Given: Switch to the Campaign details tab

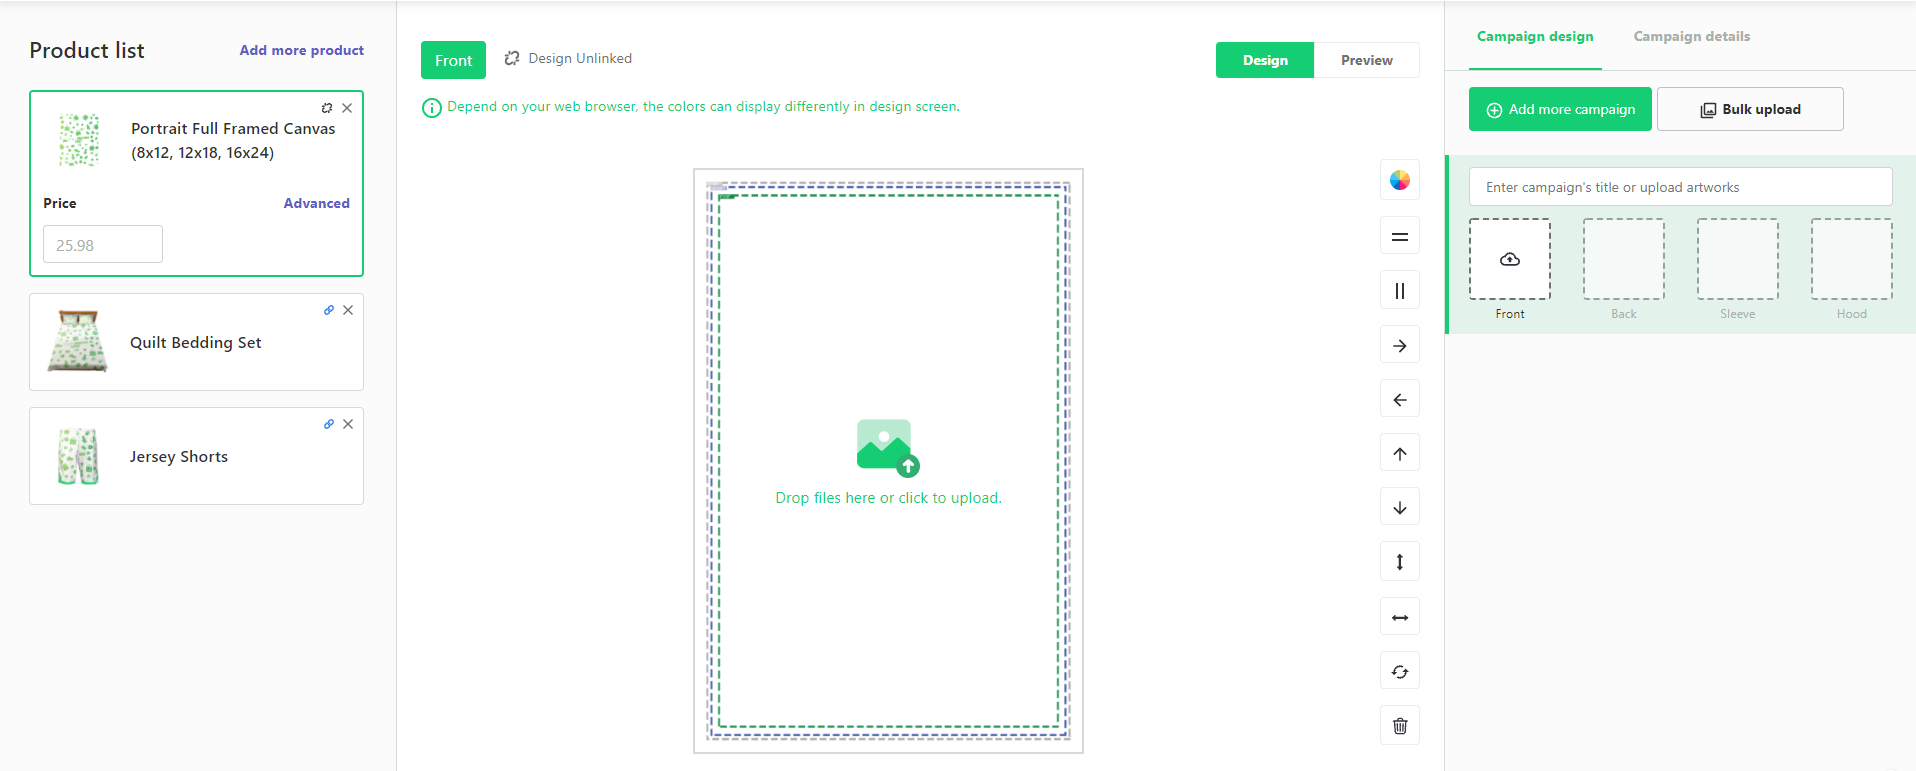Looking at the screenshot, I should pyautogui.click(x=1692, y=36).
